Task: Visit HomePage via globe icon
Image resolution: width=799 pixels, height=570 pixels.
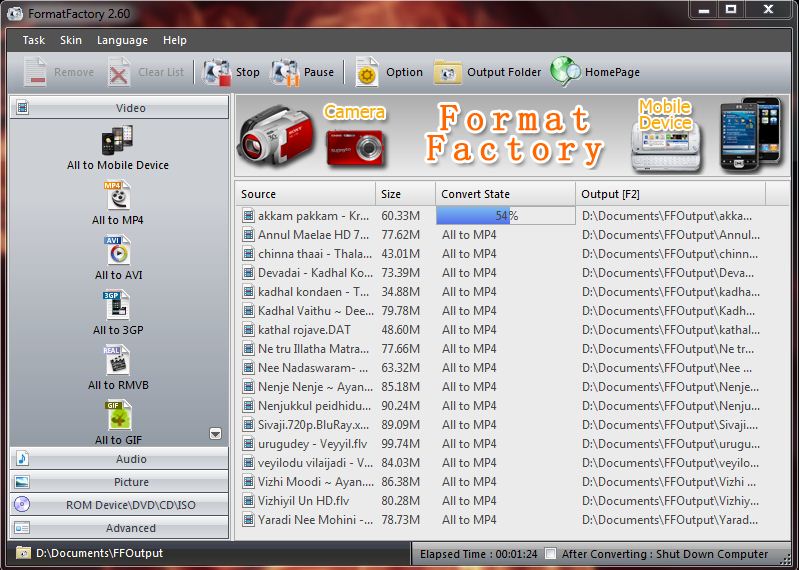Action: [x=565, y=72]
